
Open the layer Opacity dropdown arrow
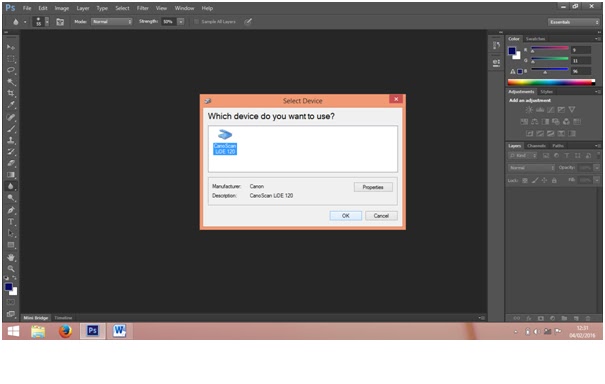(597, 168)
